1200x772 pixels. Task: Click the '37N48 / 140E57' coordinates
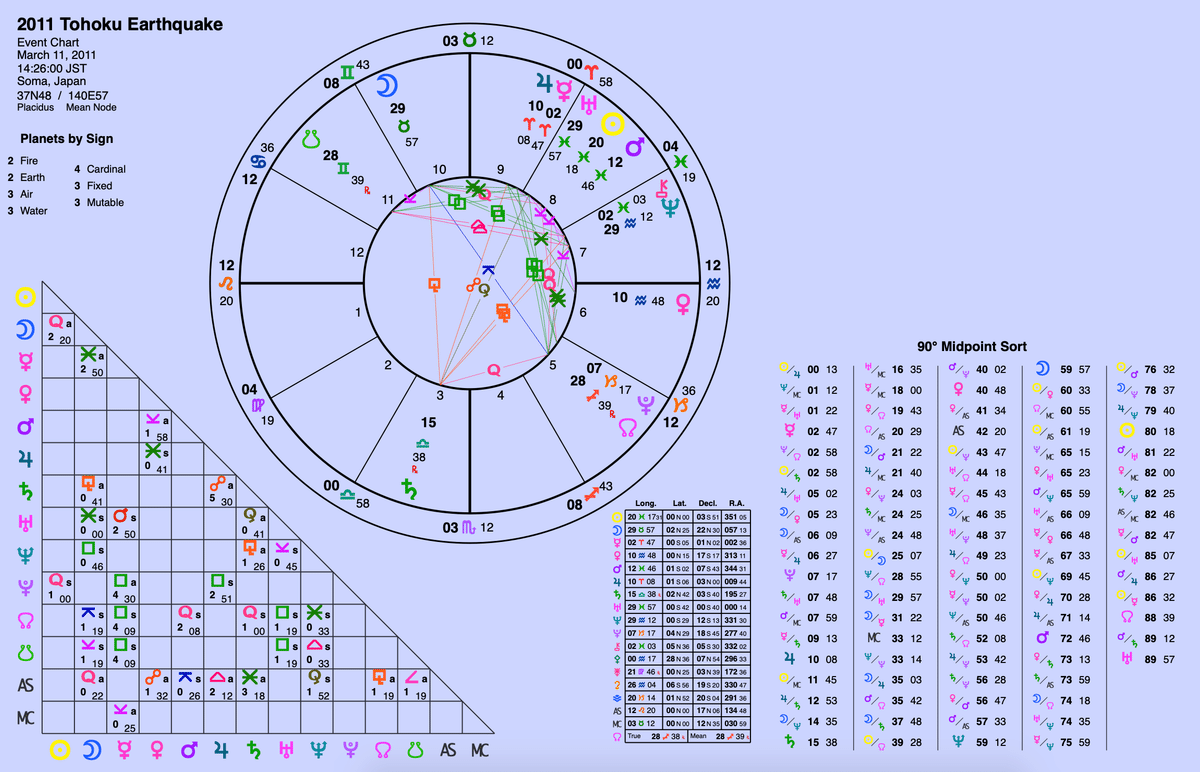pos(61,94)
